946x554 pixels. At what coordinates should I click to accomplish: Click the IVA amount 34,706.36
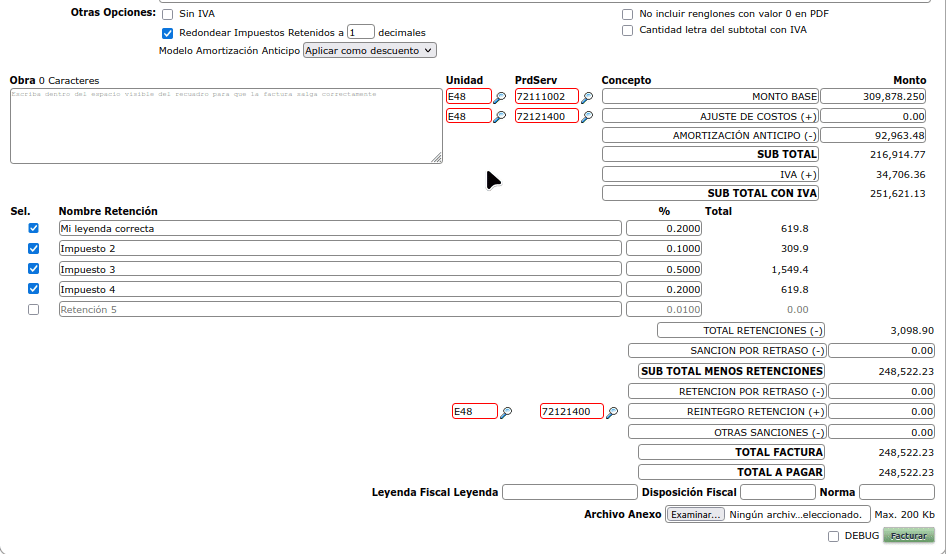(901, 175)
